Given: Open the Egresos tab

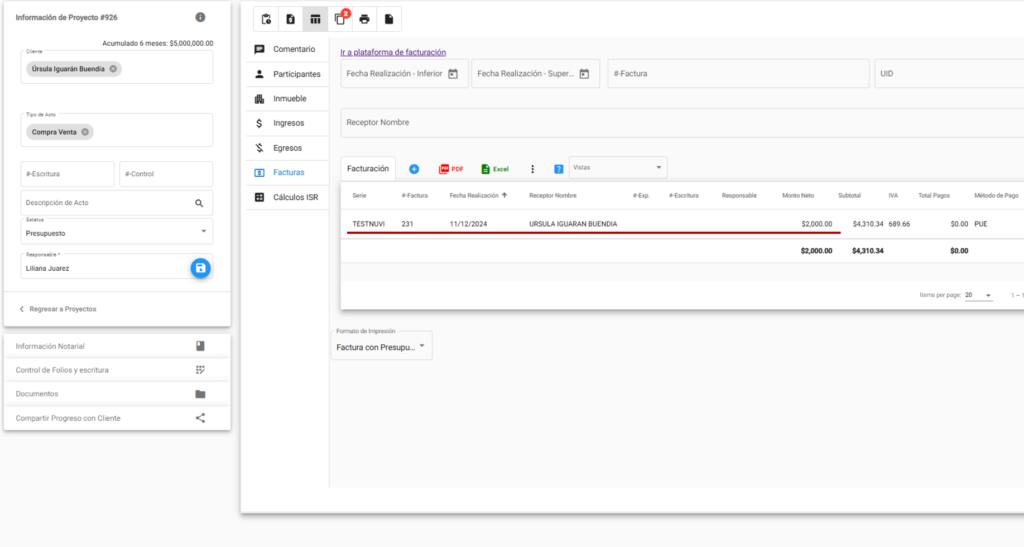Looking at the screenshot, I should coord(287,148).
